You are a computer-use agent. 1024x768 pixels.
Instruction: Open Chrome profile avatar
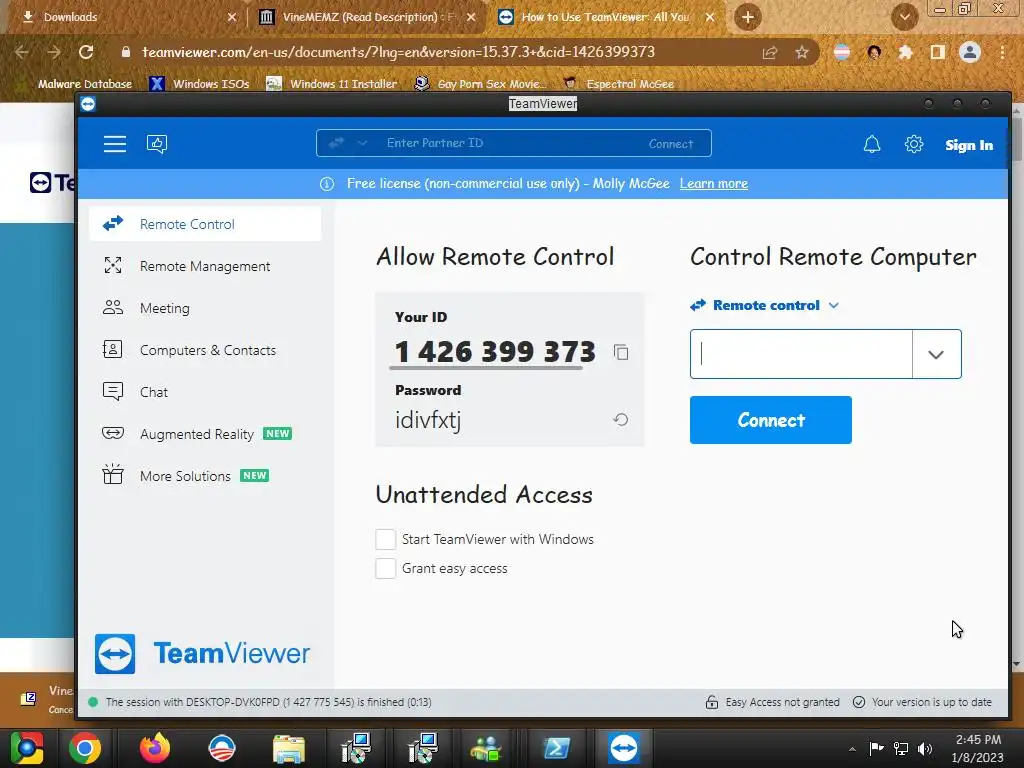coord(970,52)
